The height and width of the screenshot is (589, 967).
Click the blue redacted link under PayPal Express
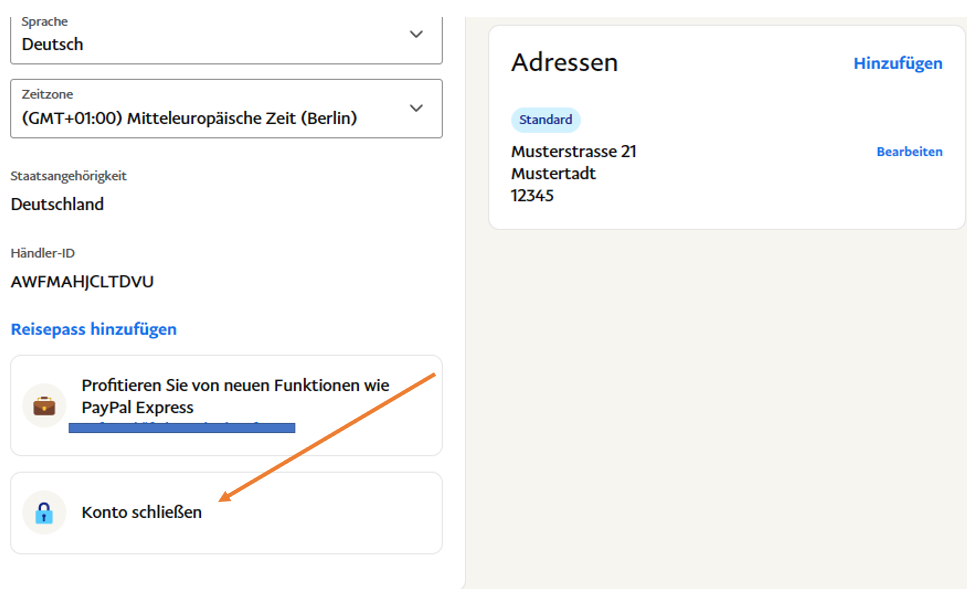[x=181, y=428]
